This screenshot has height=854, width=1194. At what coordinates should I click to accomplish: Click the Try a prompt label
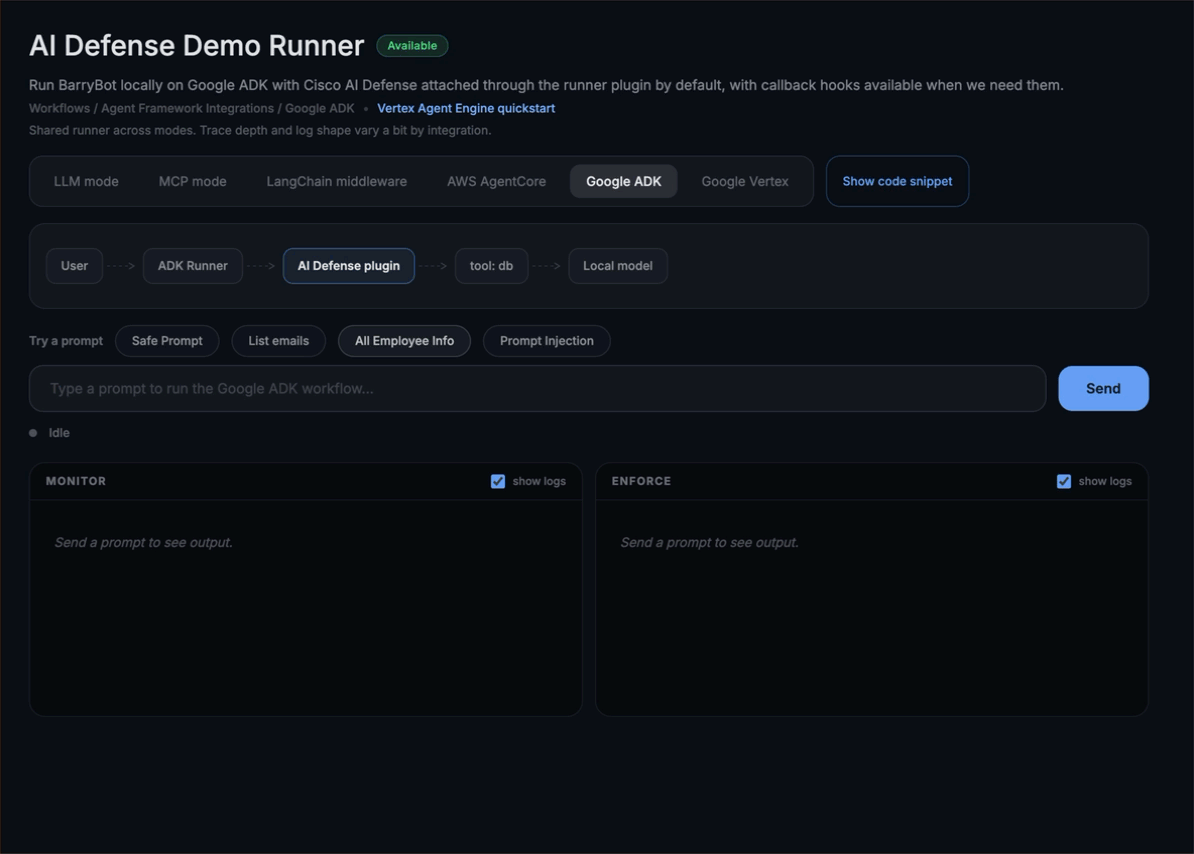click(x=66, y=341)
